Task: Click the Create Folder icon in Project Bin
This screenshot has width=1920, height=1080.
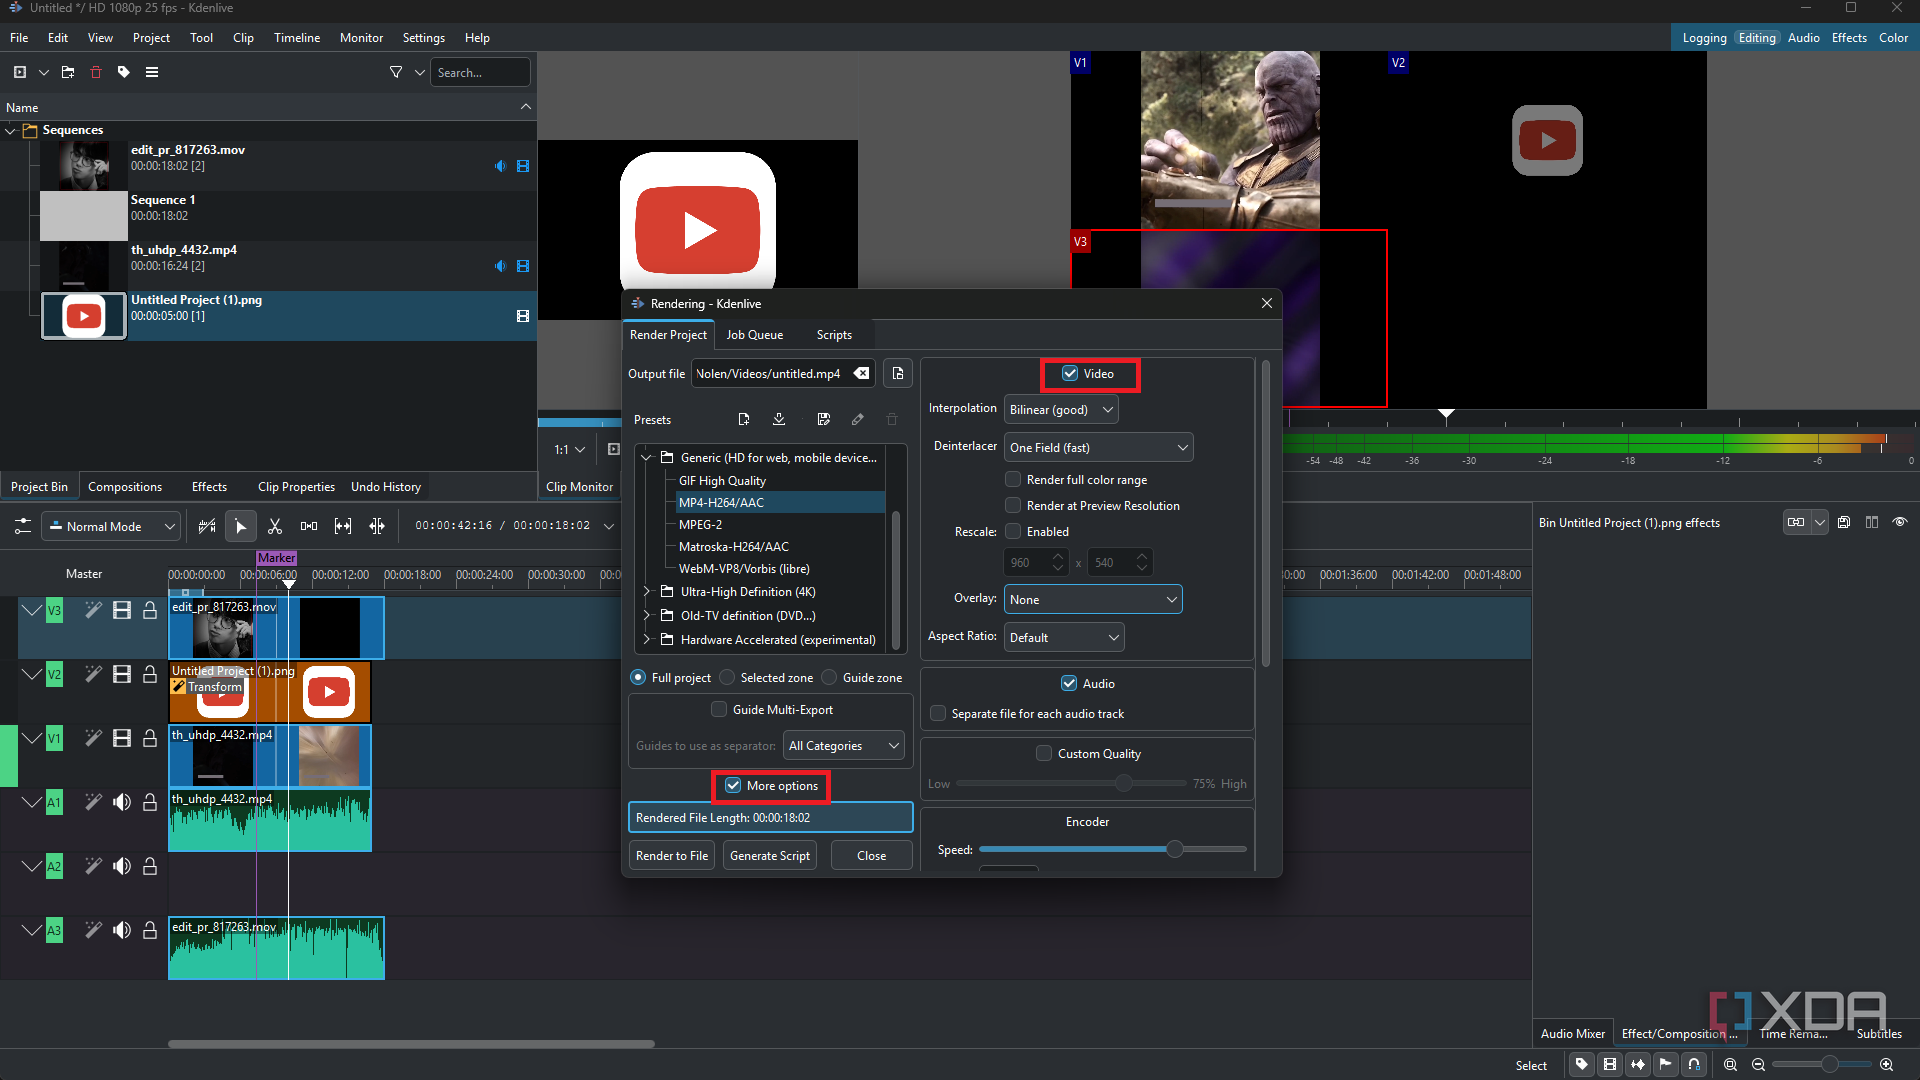Action: click(x=68, y=72)
